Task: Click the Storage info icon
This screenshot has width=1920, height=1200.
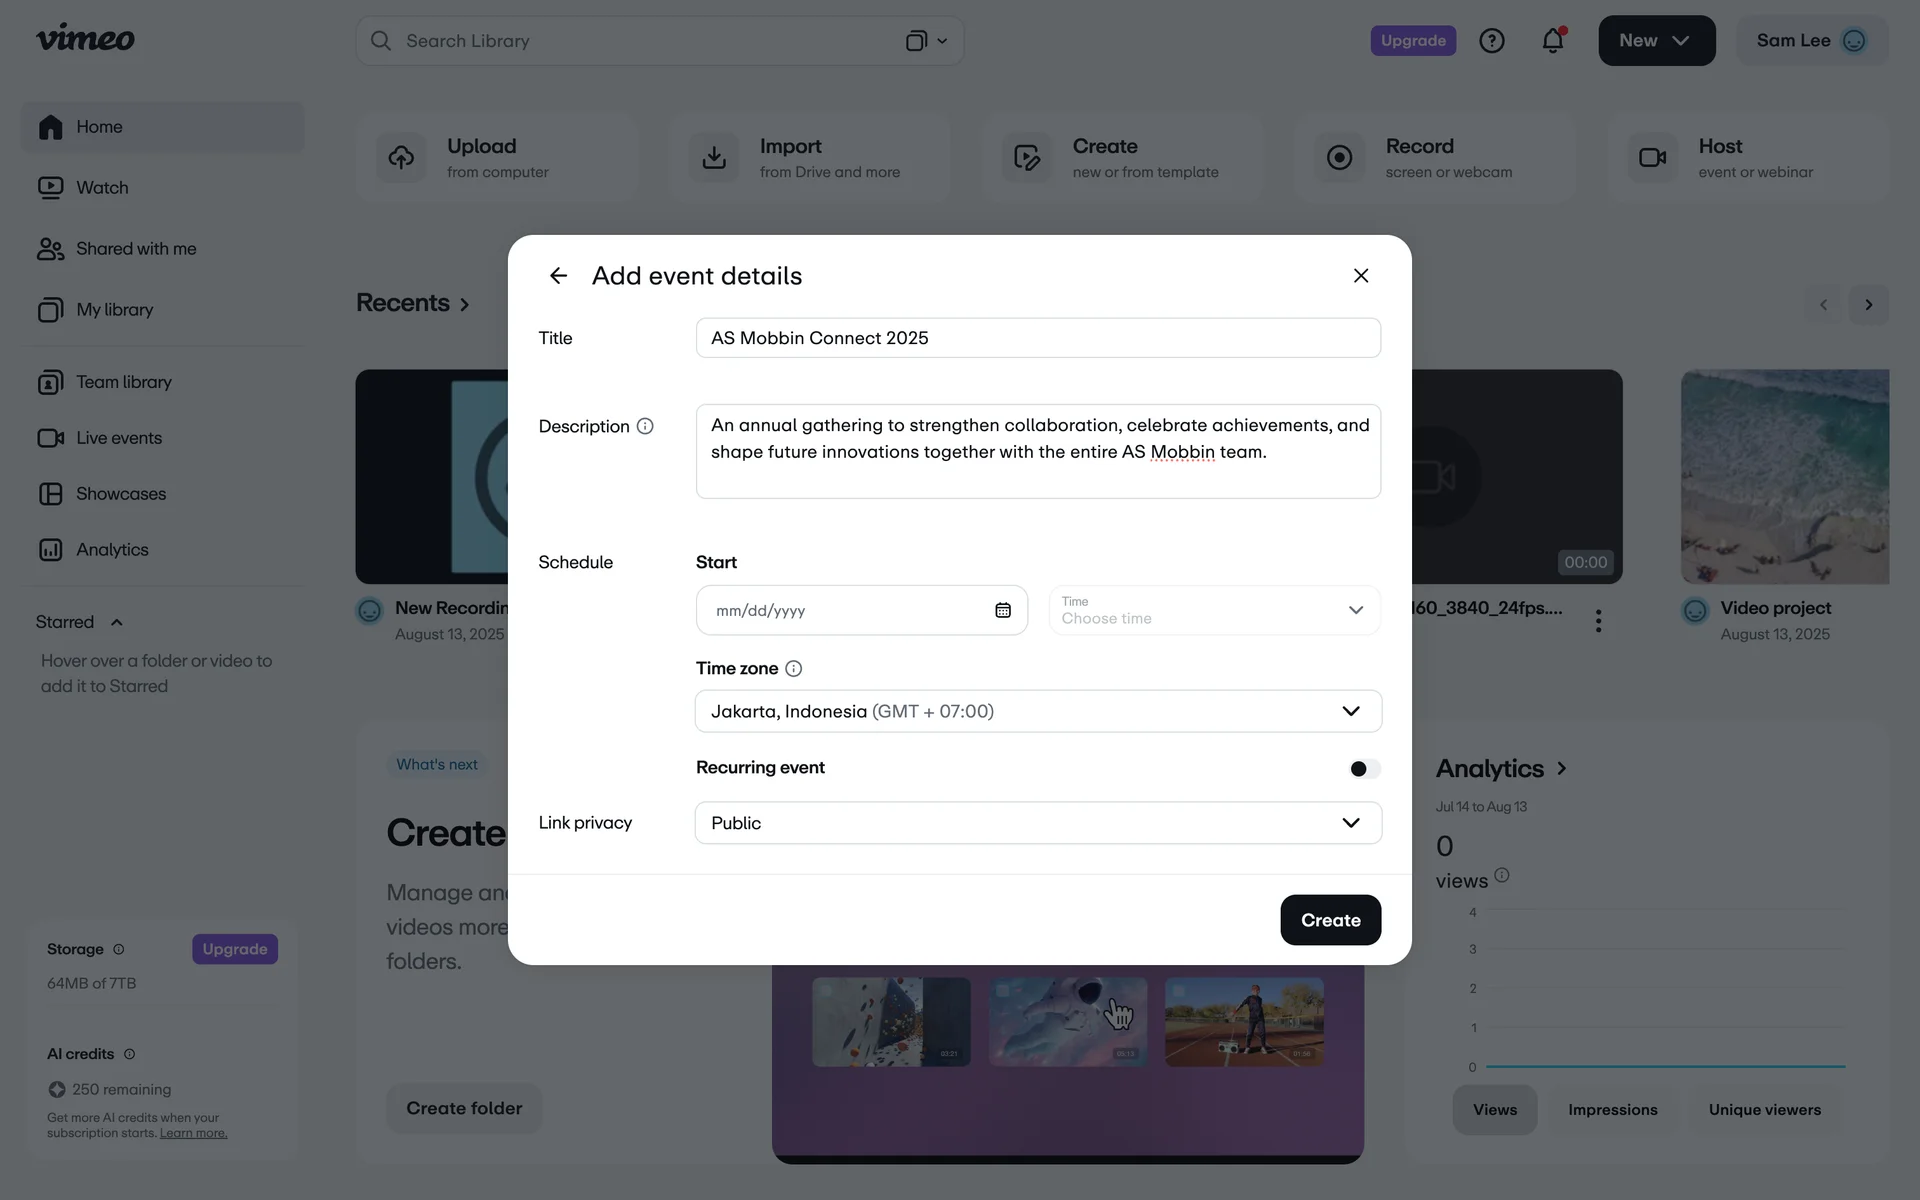Action: (119, 949)
